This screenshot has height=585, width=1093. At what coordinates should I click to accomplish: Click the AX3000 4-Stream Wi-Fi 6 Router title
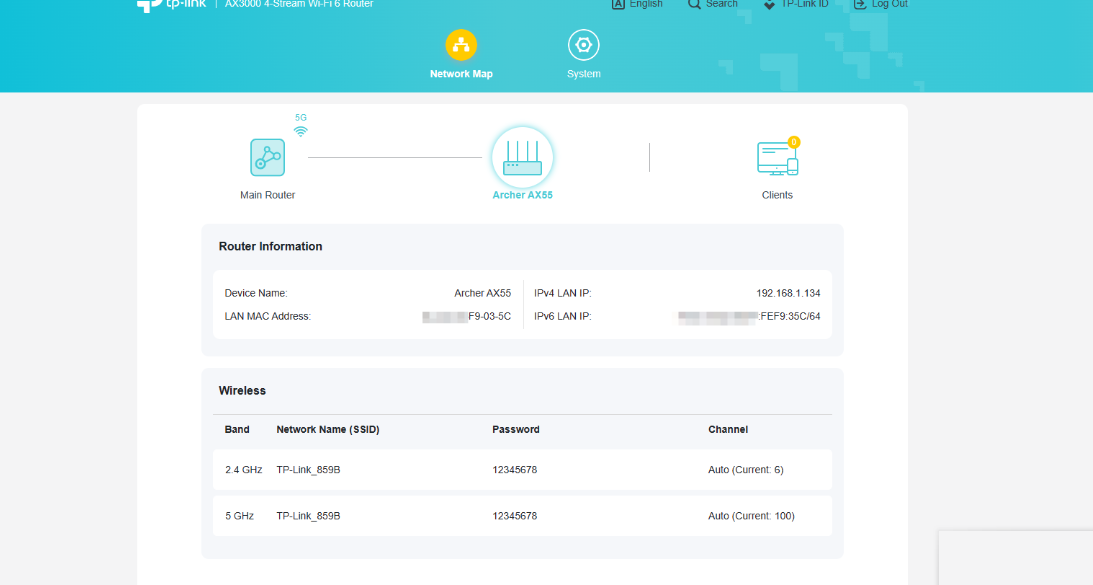click(299, 4)
